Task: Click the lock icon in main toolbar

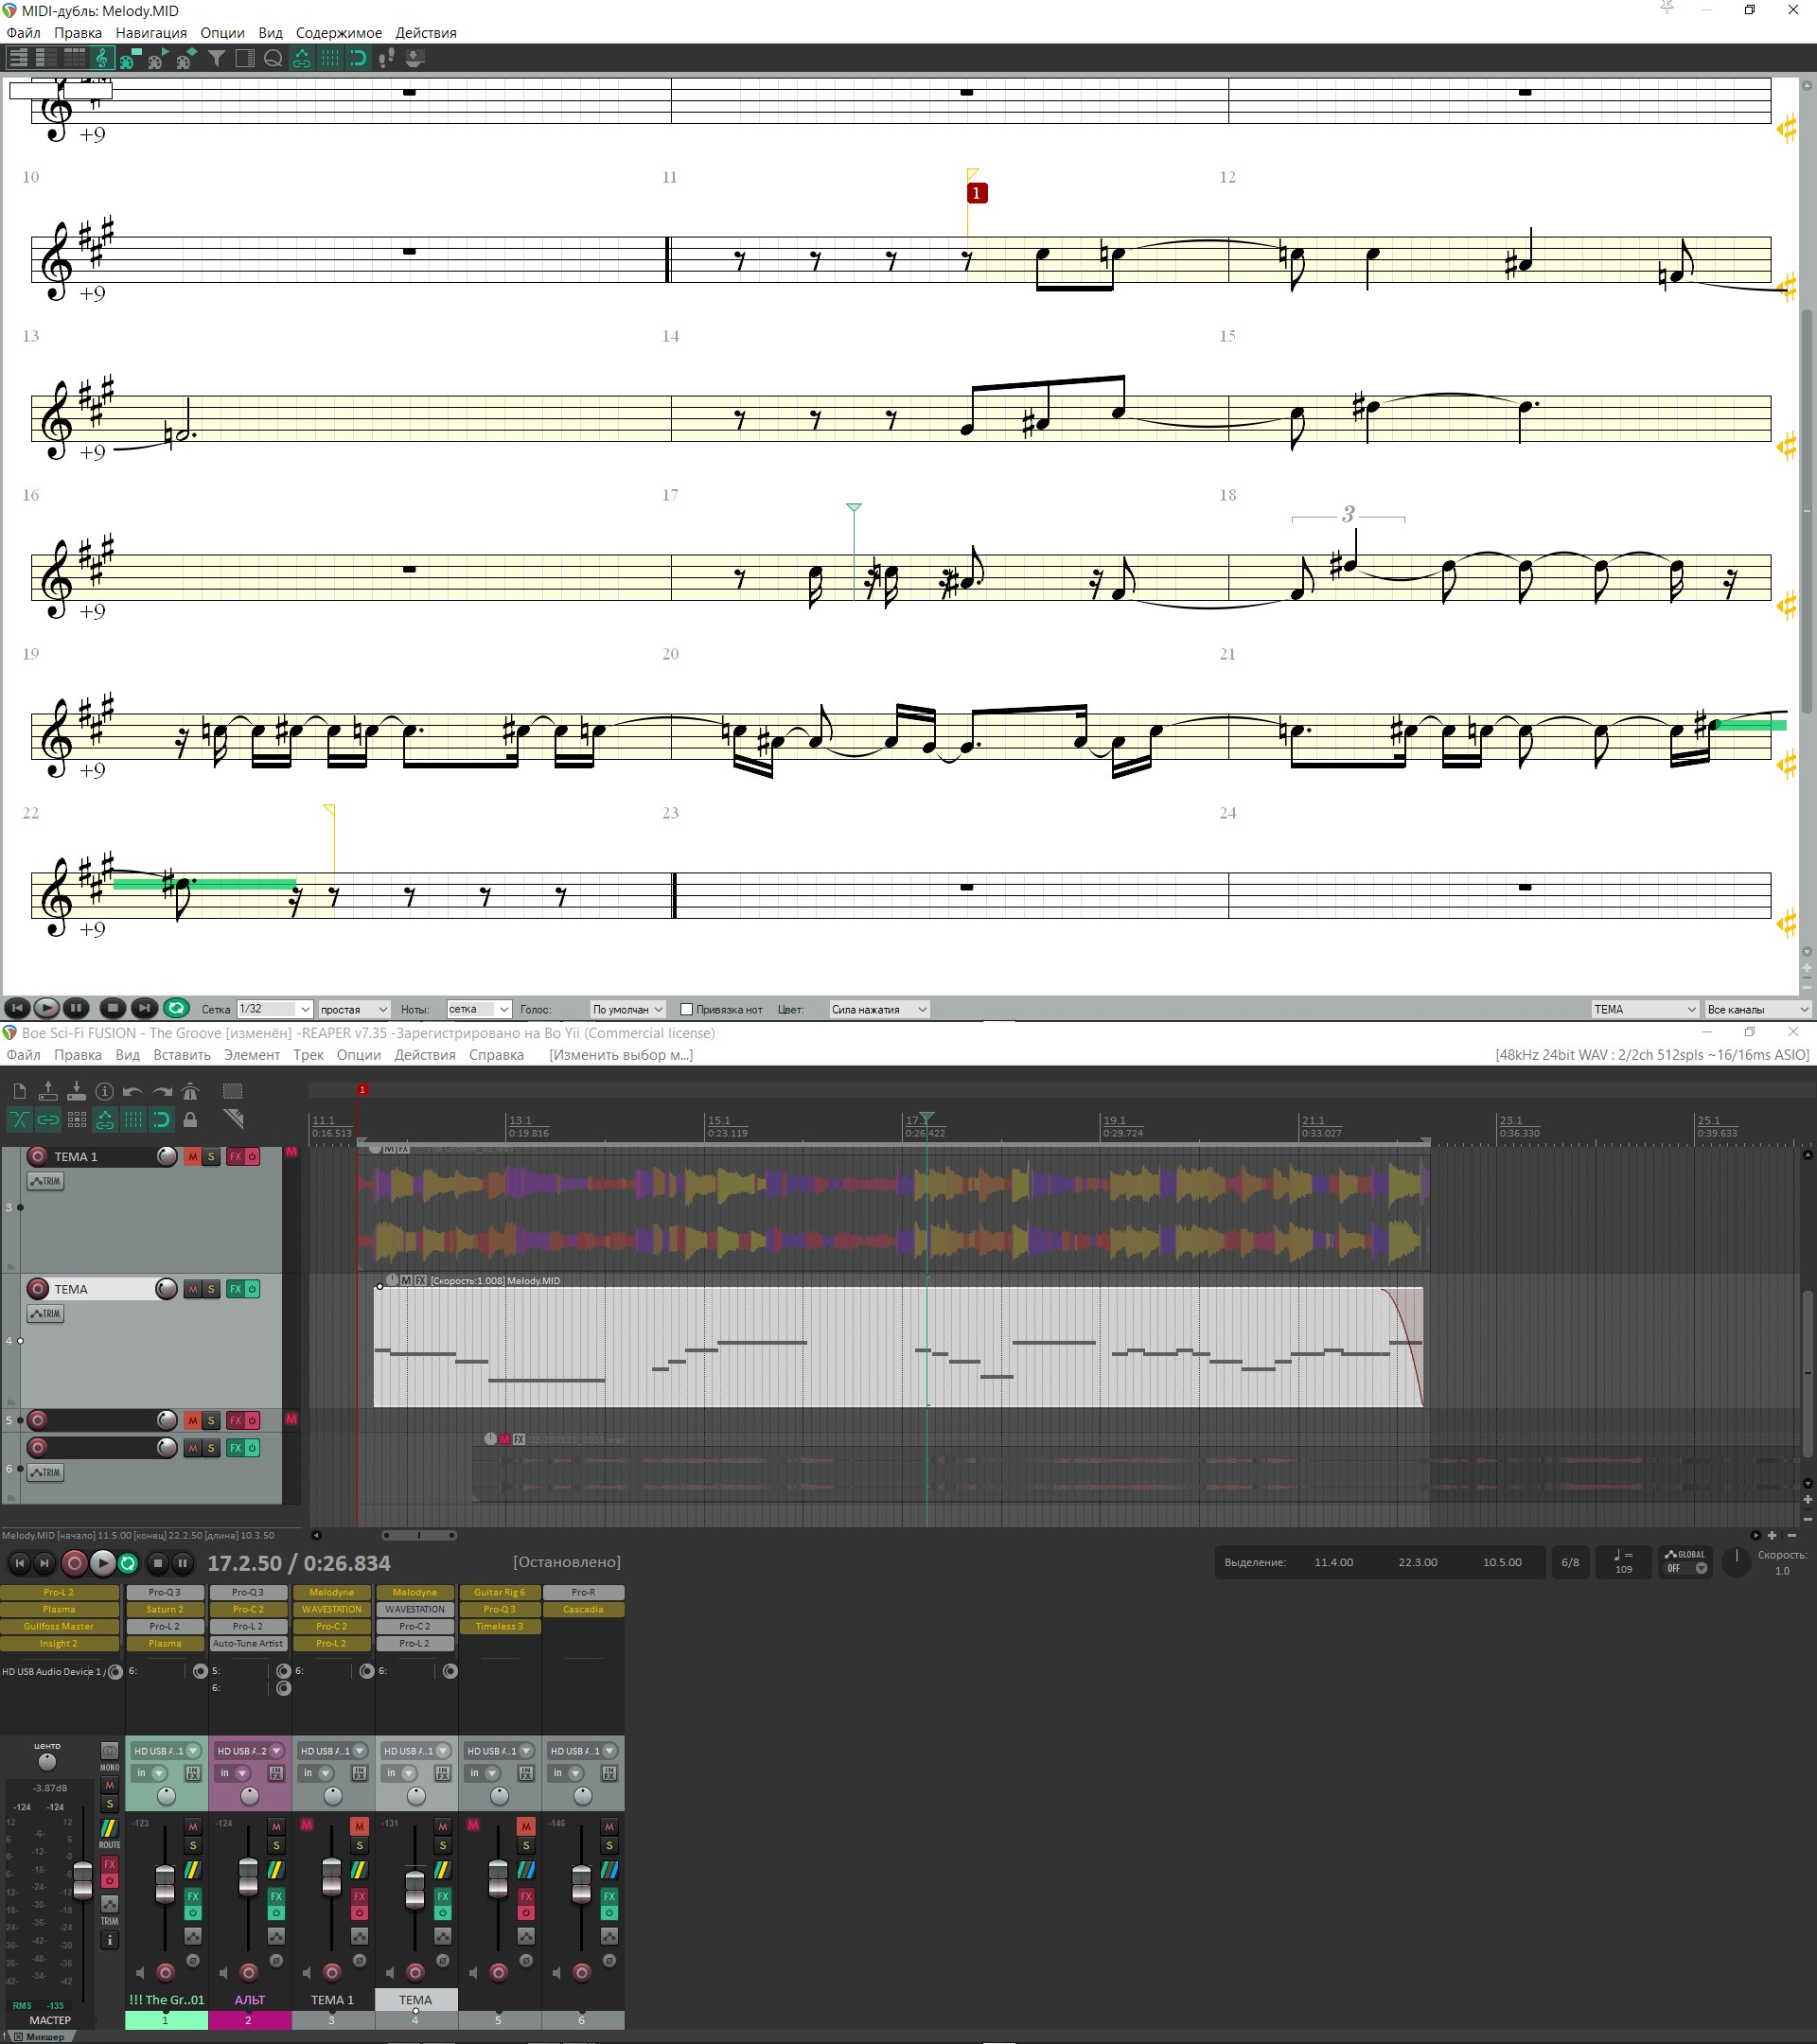Action: (190, 1120)
